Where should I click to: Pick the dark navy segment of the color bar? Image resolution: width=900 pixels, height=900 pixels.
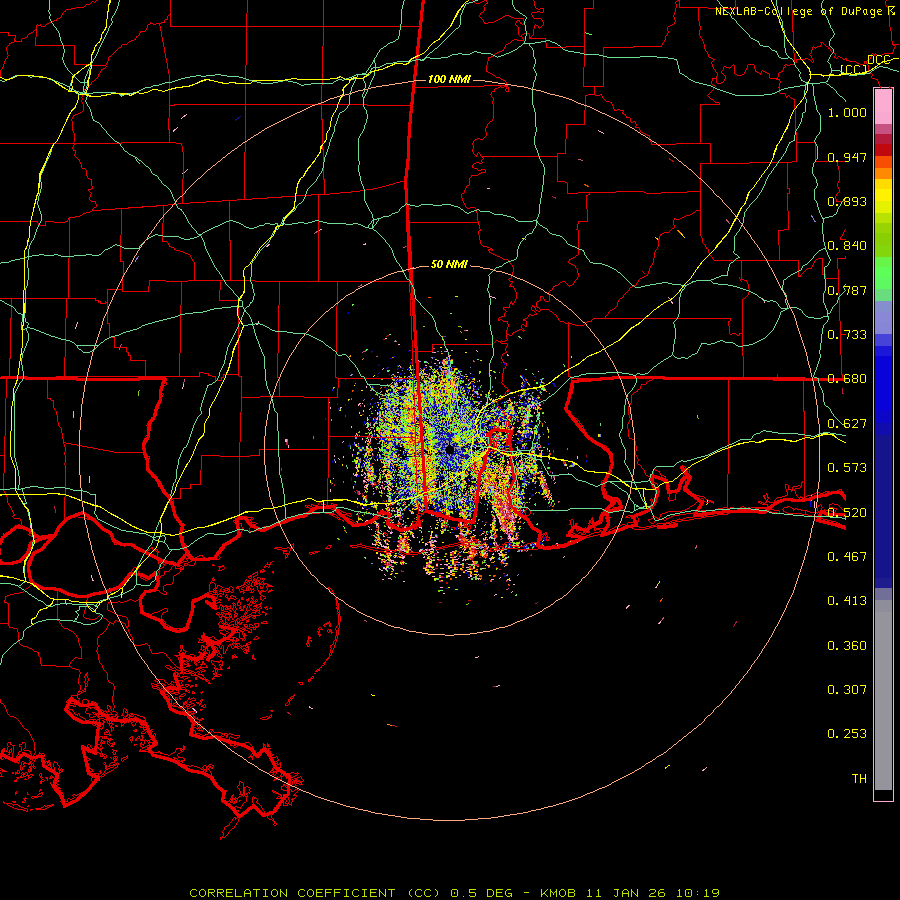pyautogui.click(x=883, y=508)
